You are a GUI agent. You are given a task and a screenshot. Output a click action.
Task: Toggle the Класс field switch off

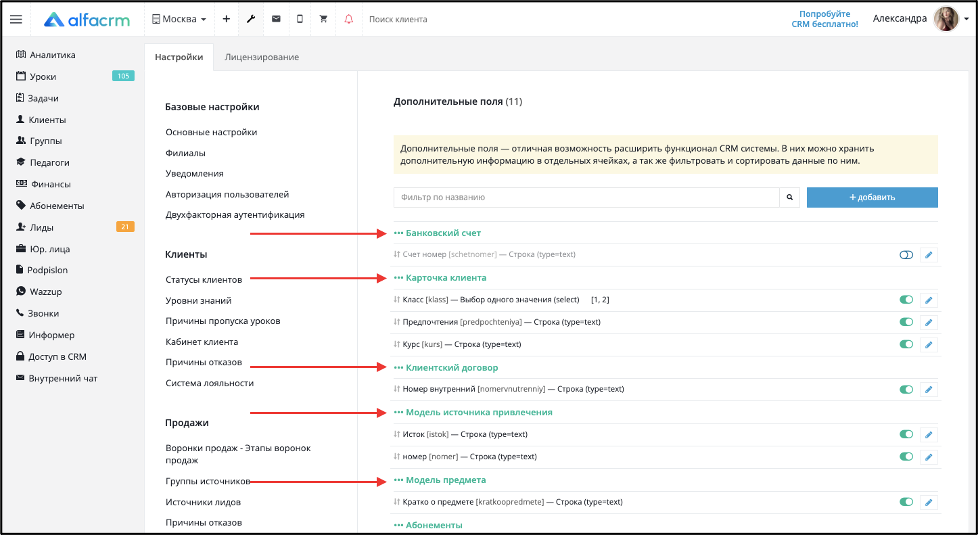coord(906,300)
